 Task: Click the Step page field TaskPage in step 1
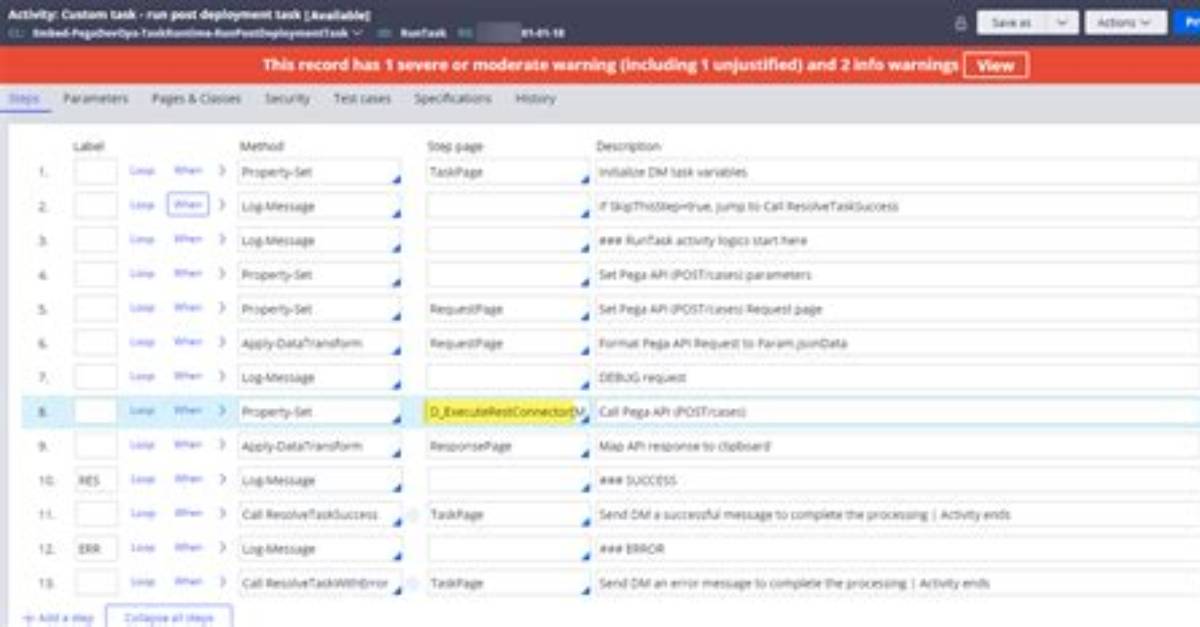pos(508,172)
